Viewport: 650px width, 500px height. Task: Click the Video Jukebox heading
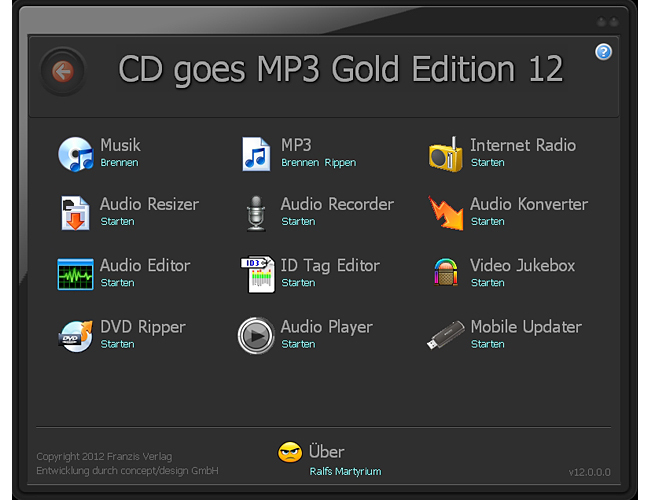pyautogui.click(x=522, y=265)
